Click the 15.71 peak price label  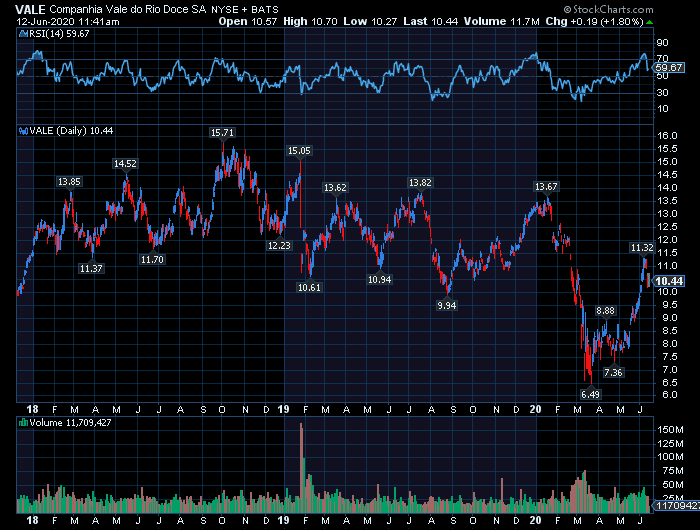pos(222,133)
